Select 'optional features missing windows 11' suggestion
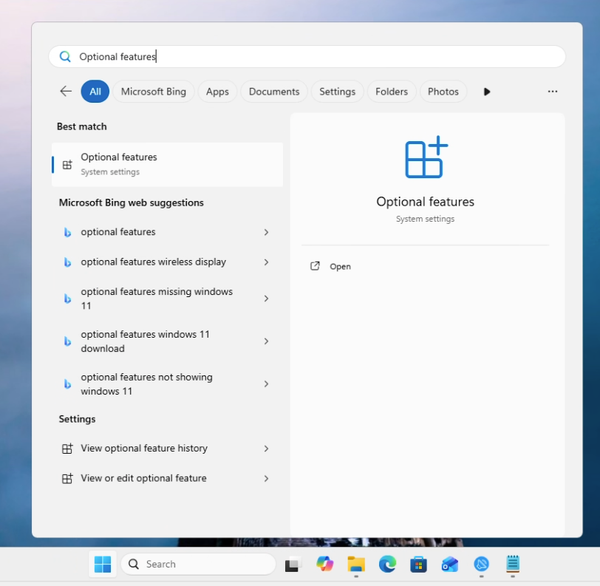This screenshot has width=600, height=586. 167,299
